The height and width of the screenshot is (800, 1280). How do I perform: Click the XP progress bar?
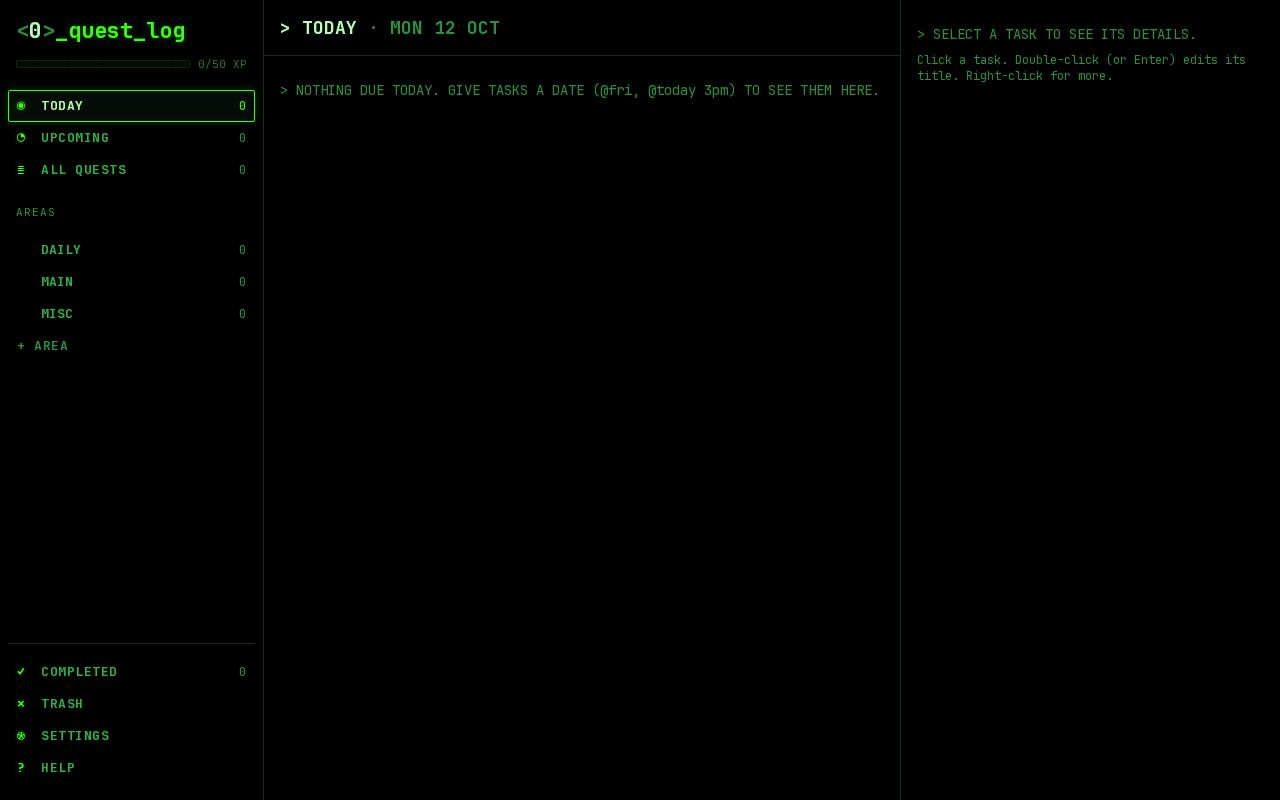pos(103,64)
